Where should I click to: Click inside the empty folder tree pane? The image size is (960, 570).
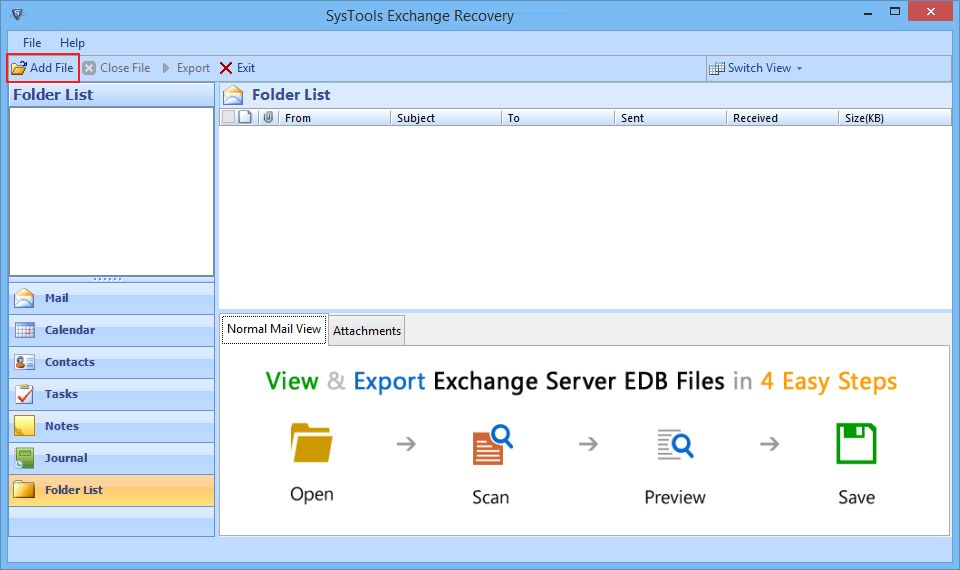pos(111,192)
